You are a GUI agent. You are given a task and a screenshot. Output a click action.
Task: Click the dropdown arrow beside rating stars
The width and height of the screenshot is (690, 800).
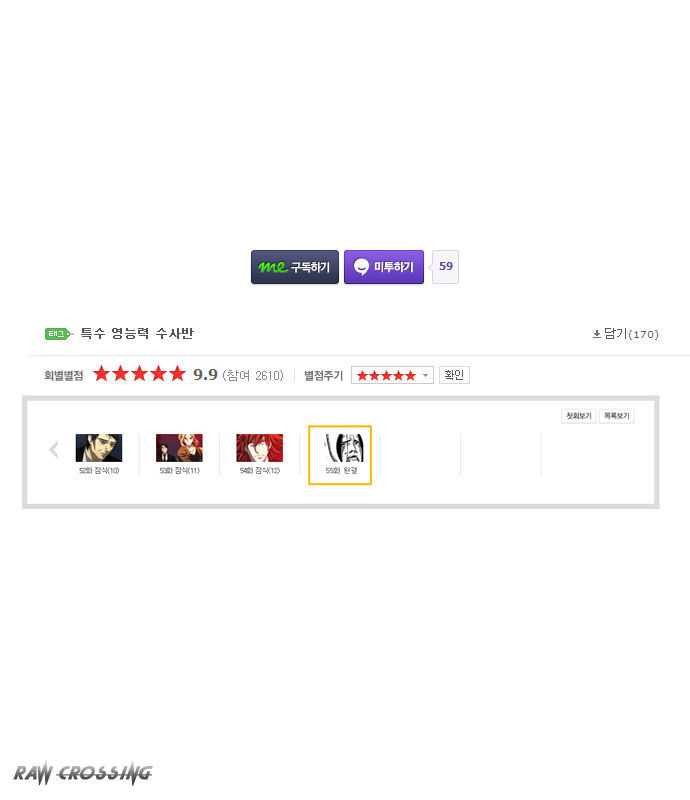pos(425,376)
